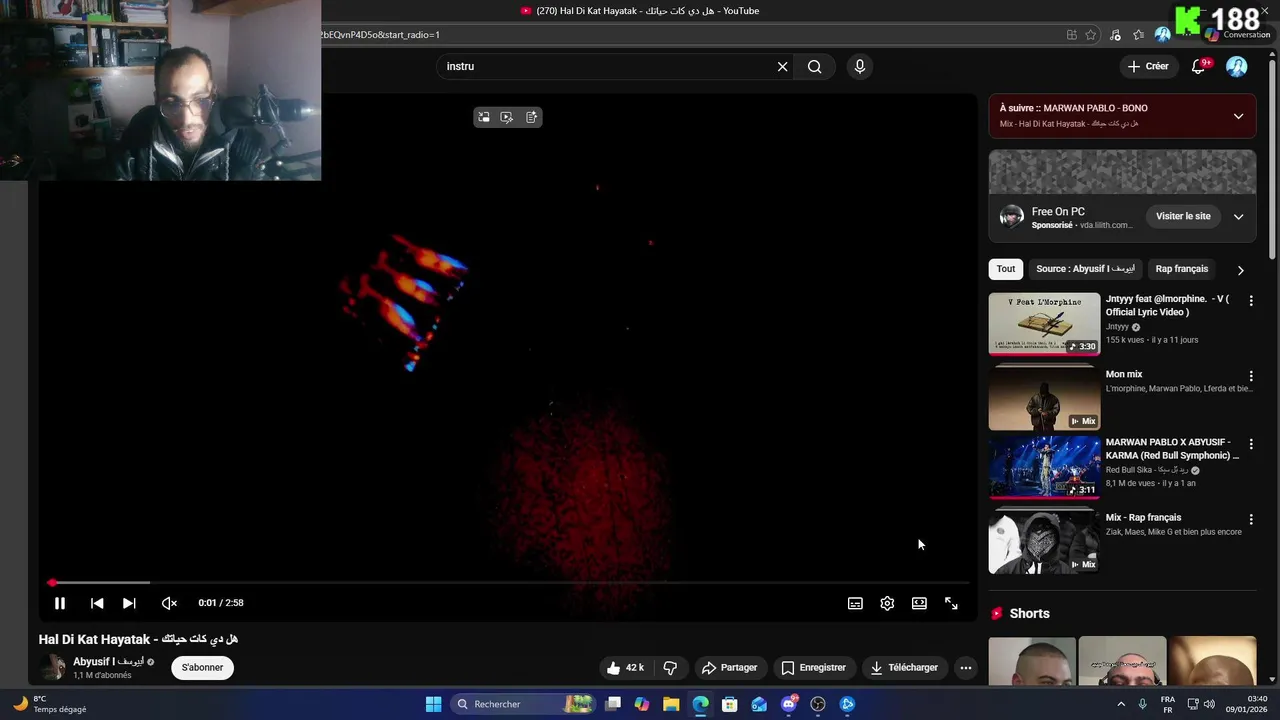Open the weather widget showing 8°C
This screenshot has width=1280, height=720.
click(x=50, y=704)
